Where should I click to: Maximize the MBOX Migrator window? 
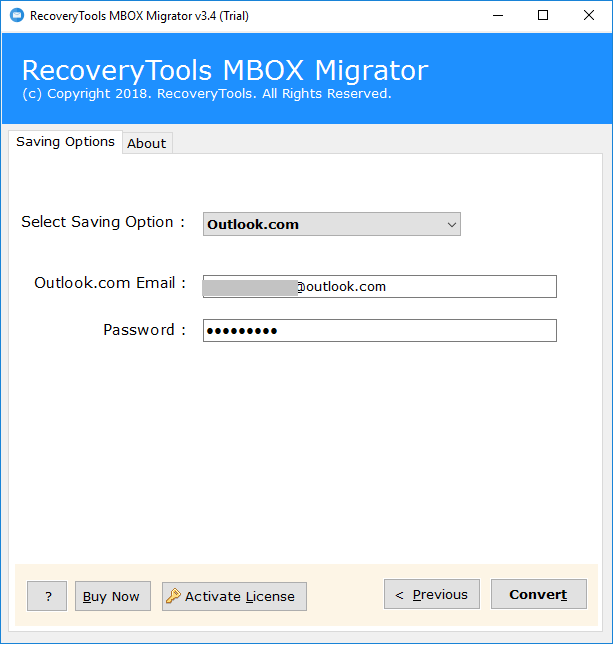coord(543,16)
